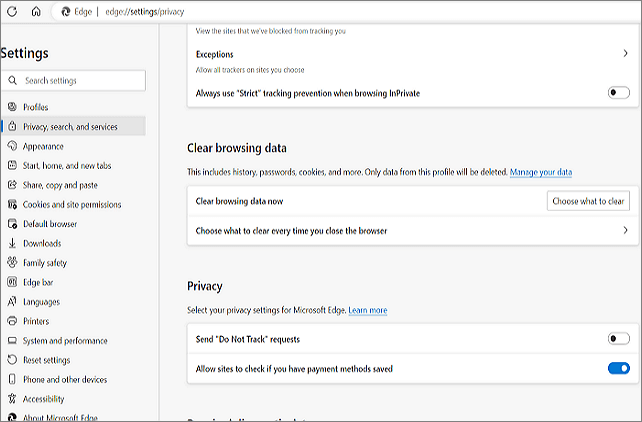Open Printers settings
Image resolution: width=642 pixels, height=422 pixels.
[36, 321]
